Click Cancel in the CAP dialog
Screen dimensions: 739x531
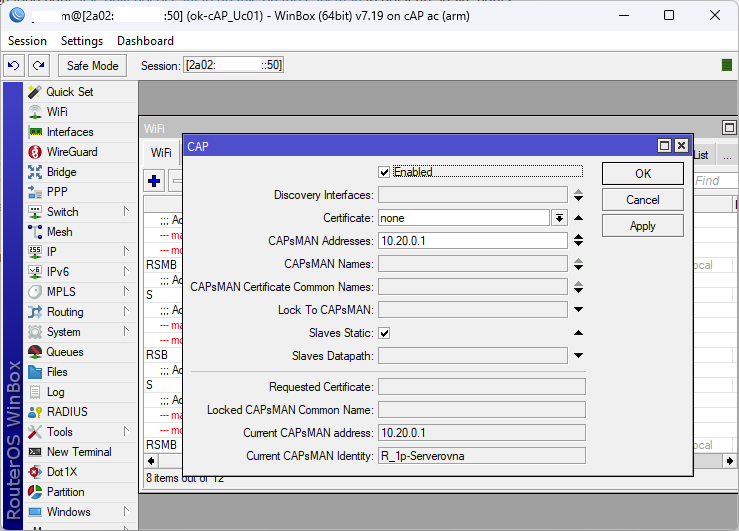pyautogui.click(x=643, y=200)
